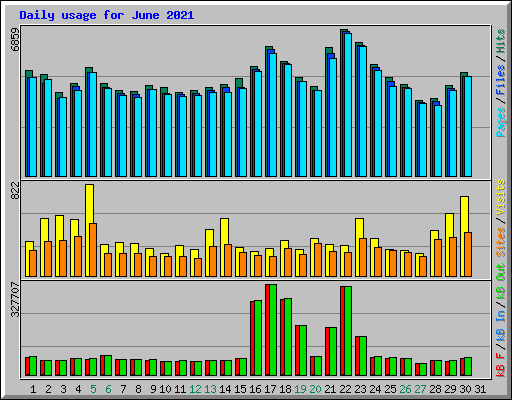This screenshot has height=400, width=512.
Task: Click day 9 on the x-axis
Action: [153, 389]
